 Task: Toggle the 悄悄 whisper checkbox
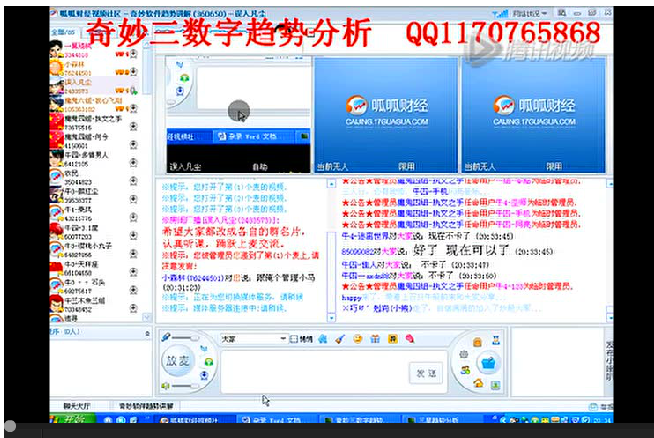[293, 339]
